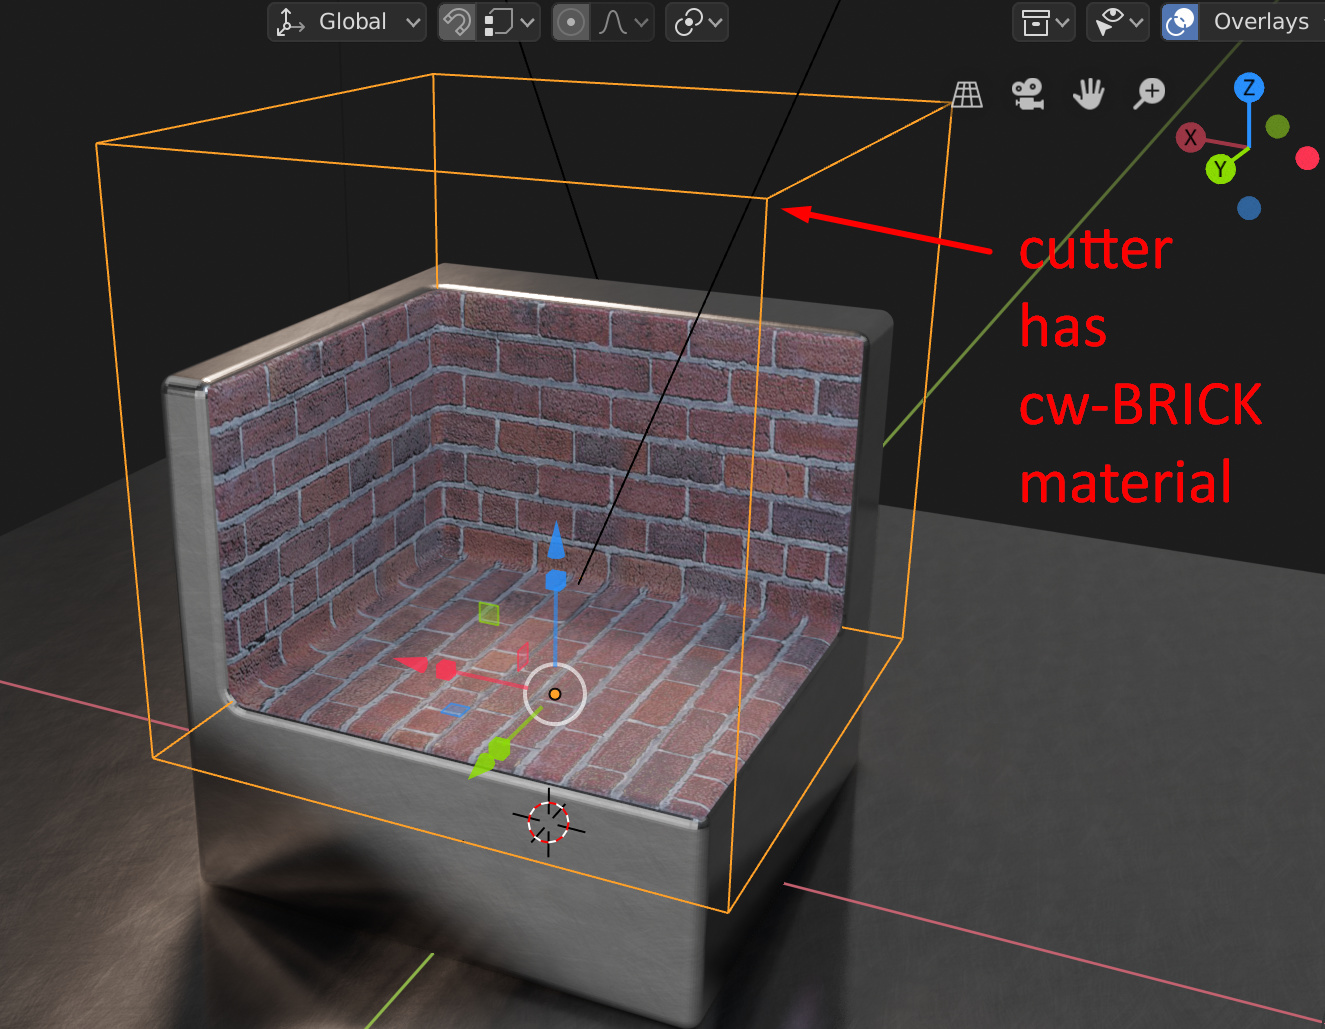
Task: Click the perspective/orthographic grid icon
Action: (x=968, y=93)
